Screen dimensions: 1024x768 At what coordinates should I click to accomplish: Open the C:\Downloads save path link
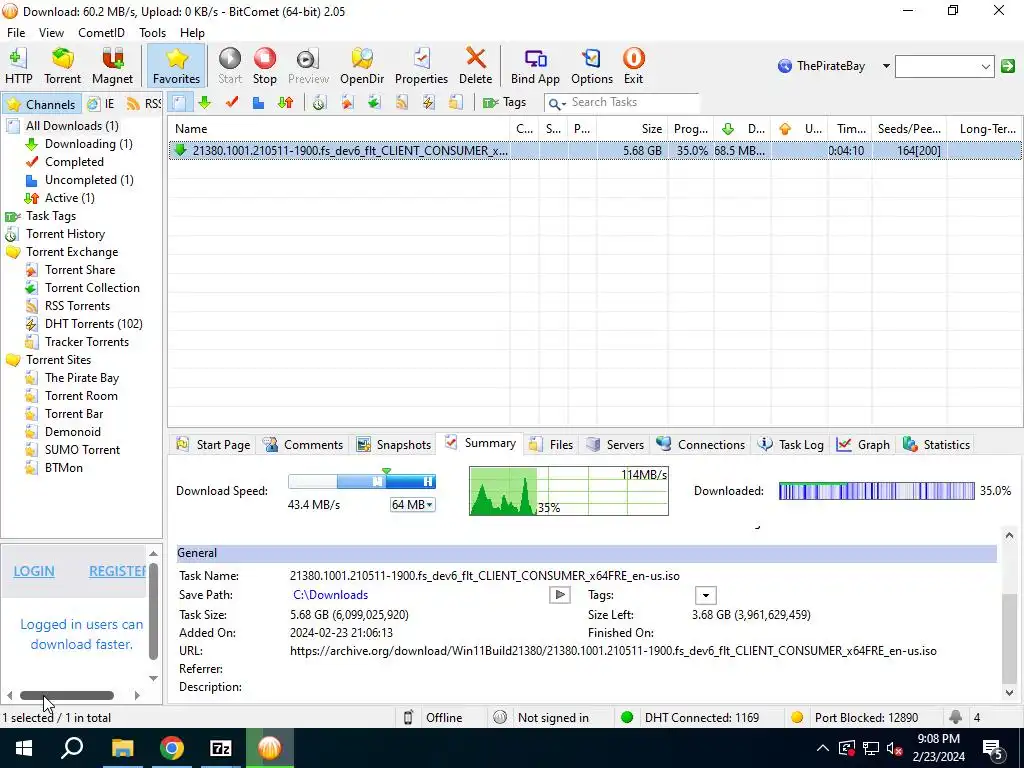tap(330, 595)
